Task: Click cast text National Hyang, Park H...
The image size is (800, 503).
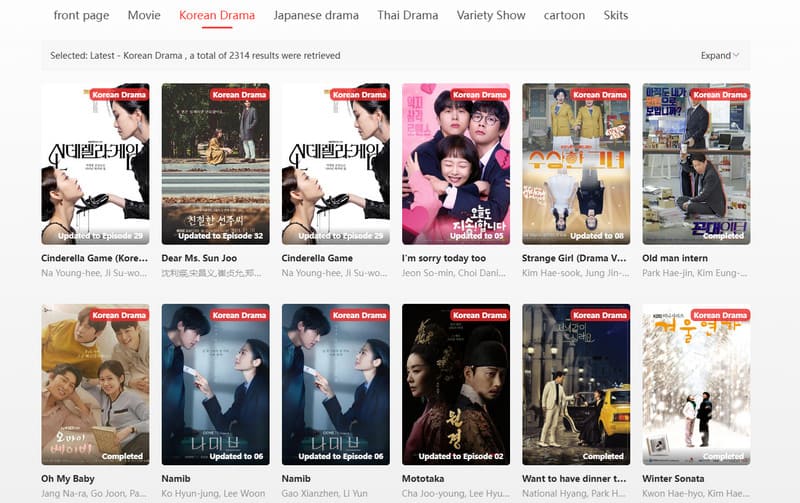Action: (x=573, y=493)
